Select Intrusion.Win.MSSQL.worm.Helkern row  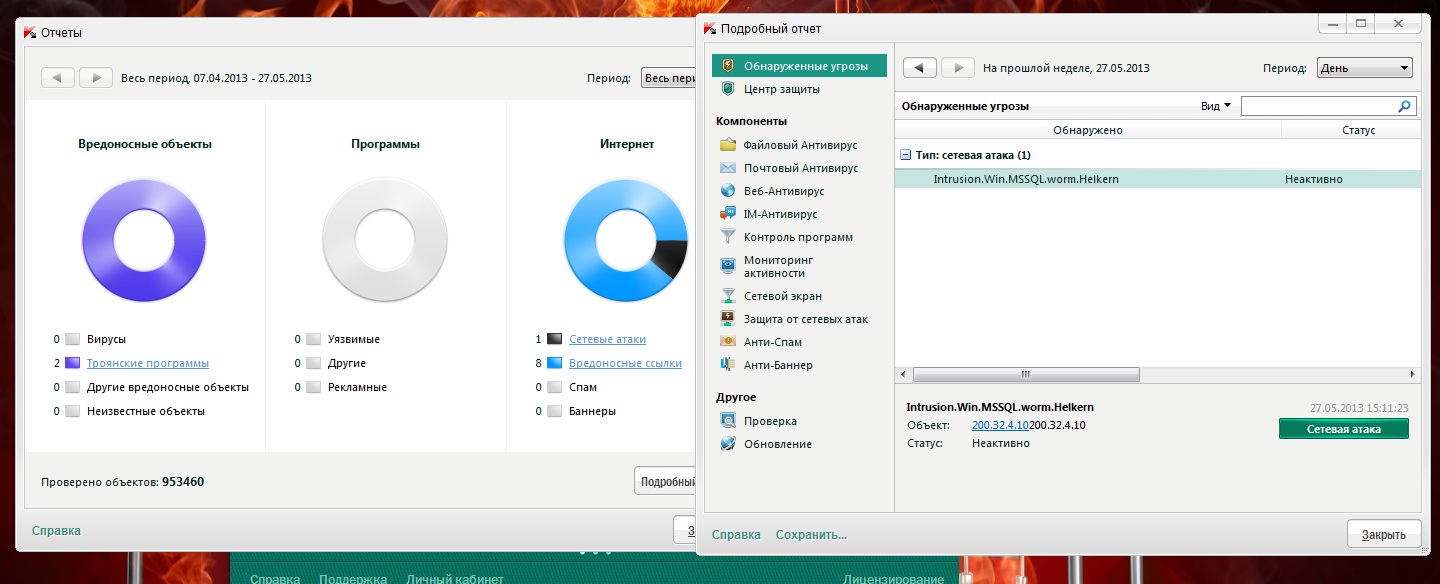(1157, 179)
